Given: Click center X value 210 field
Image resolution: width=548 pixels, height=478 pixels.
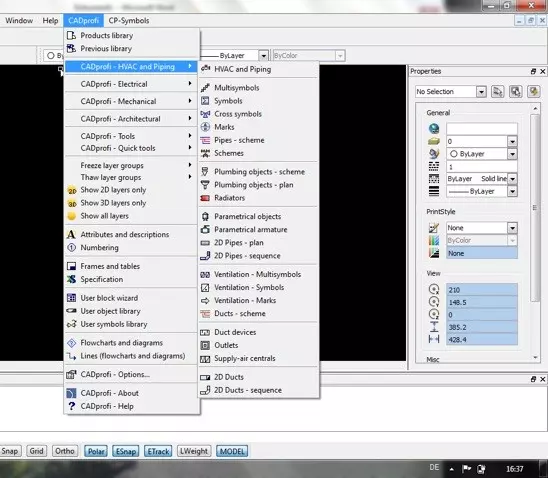Looking at the screenshot, I should (482, 290).
